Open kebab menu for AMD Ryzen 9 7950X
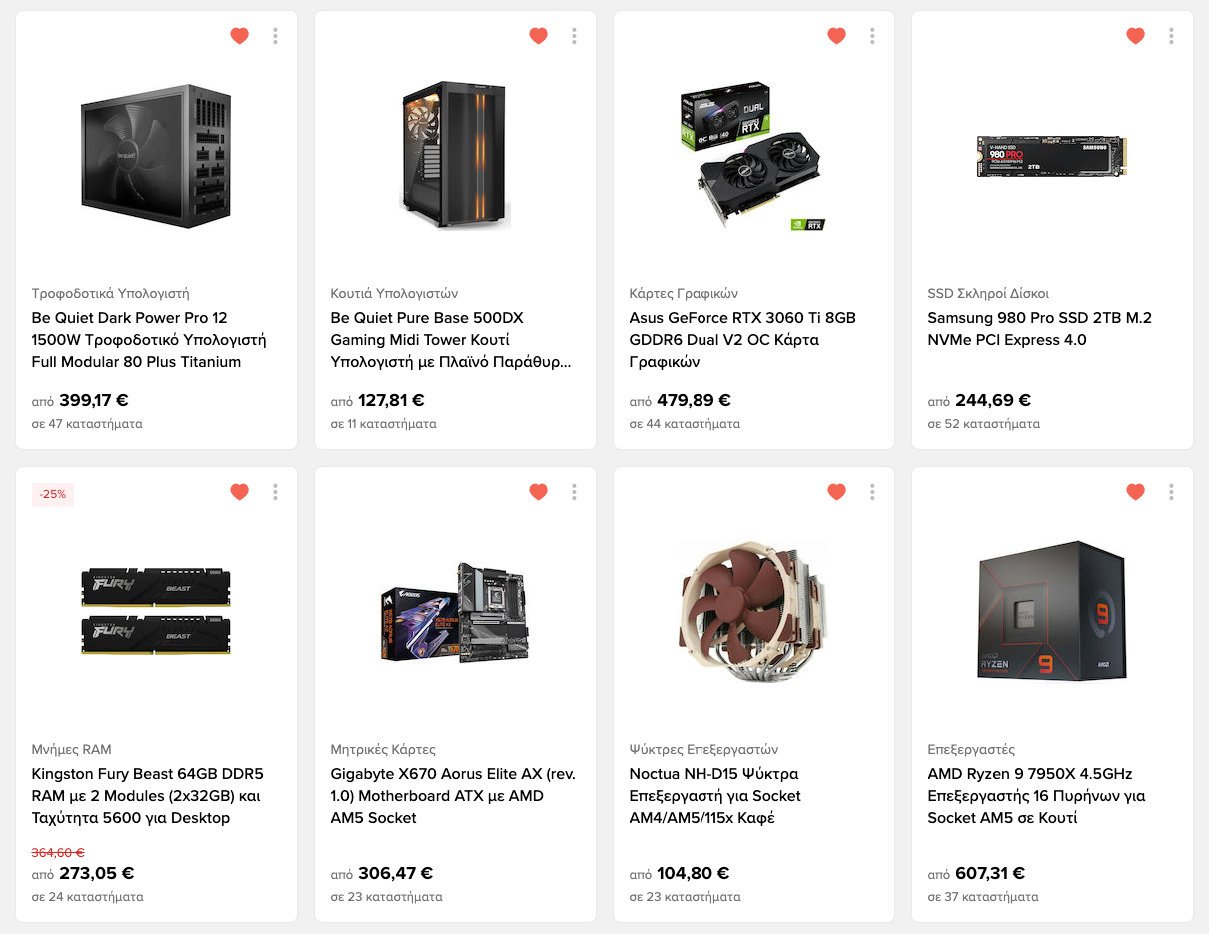The height and width of the screenshot is (934, 1209). click(x=1171, y=491)
